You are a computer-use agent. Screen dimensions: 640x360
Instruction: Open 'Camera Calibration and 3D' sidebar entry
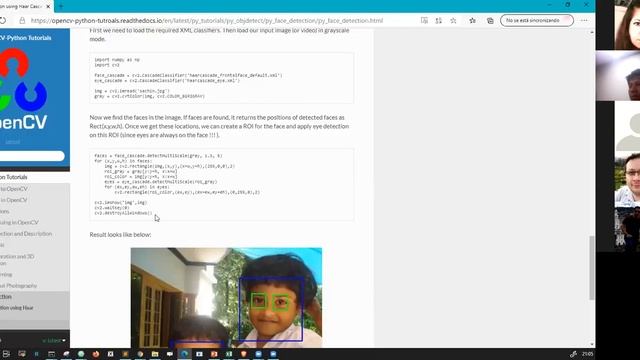(x=17, y=260)
